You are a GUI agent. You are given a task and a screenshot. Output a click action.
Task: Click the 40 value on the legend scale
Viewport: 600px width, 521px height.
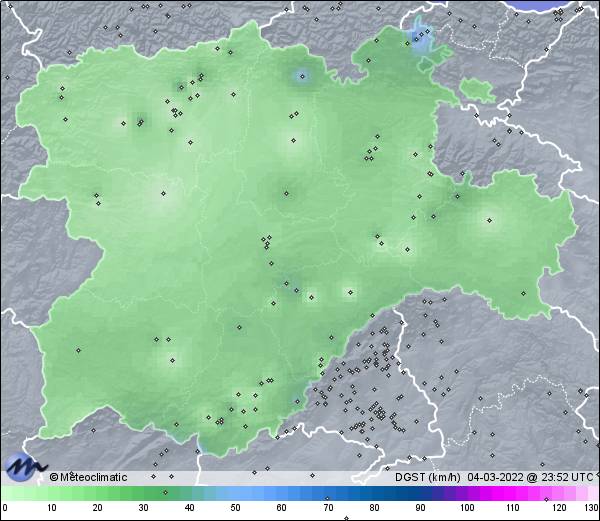pyautogui.click(x=189, y=508)
